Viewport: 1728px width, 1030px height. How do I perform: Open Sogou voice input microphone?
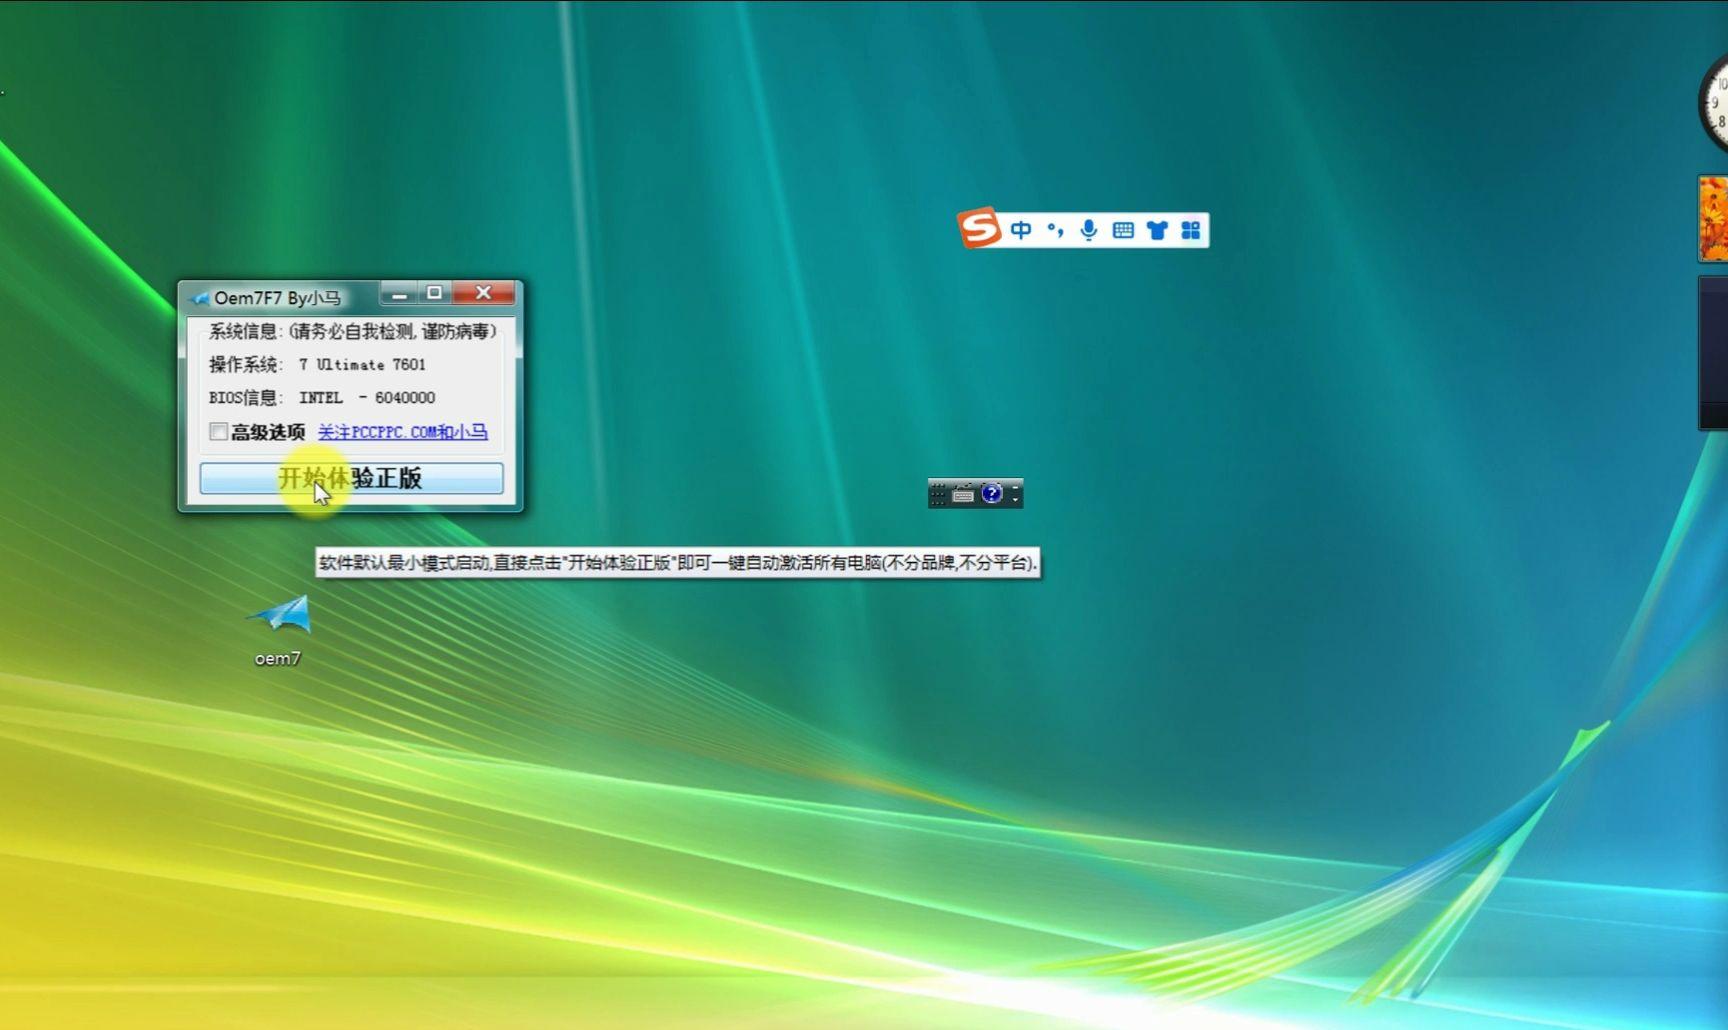[x=1089, y=231]
